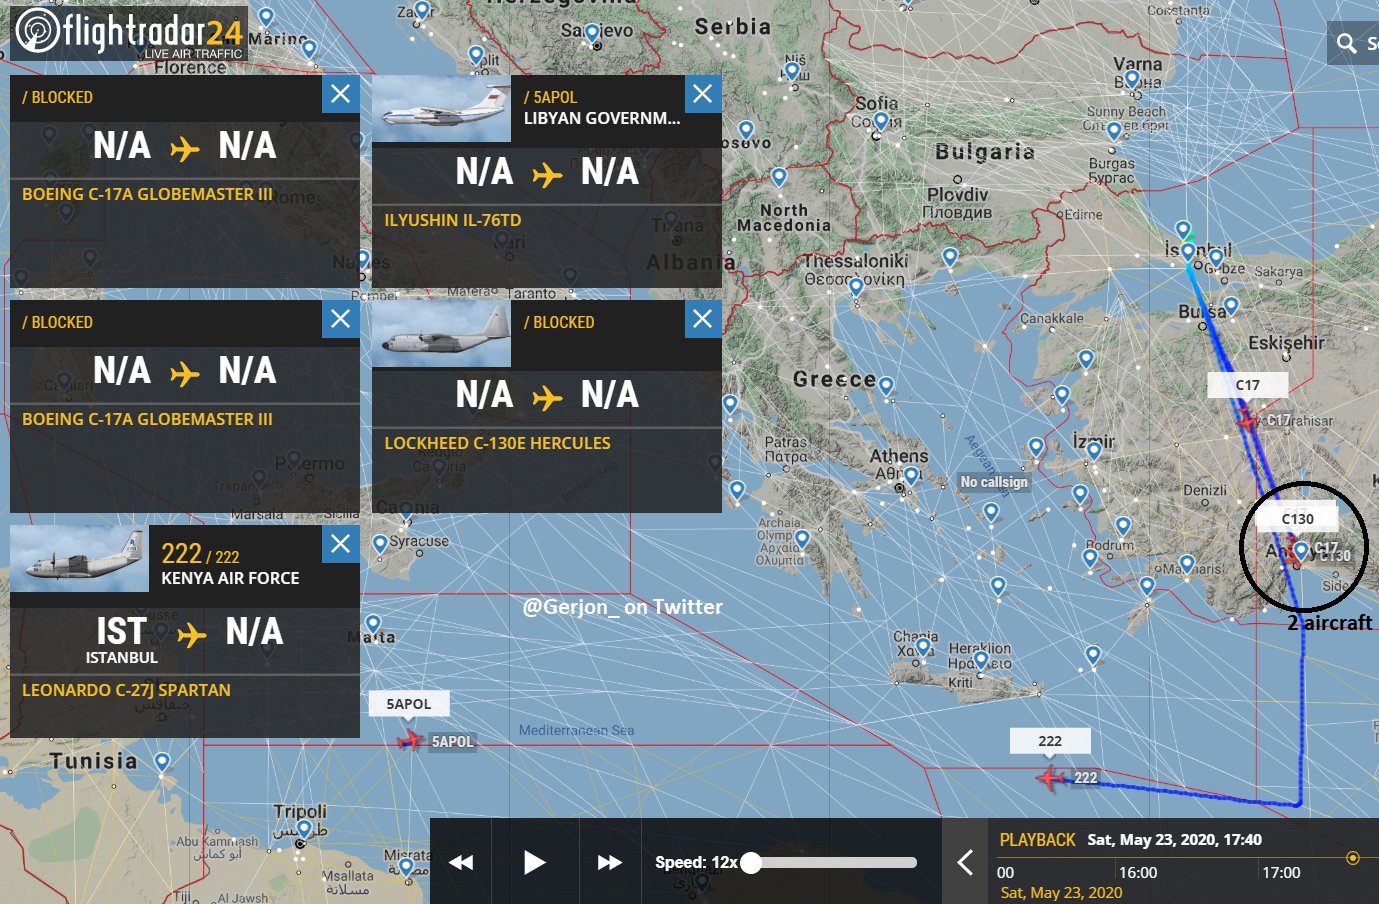The width and height of the screenshot is (1379, 904).
Task: Click the Sarajevo airport pin
Action: (594, 36)
